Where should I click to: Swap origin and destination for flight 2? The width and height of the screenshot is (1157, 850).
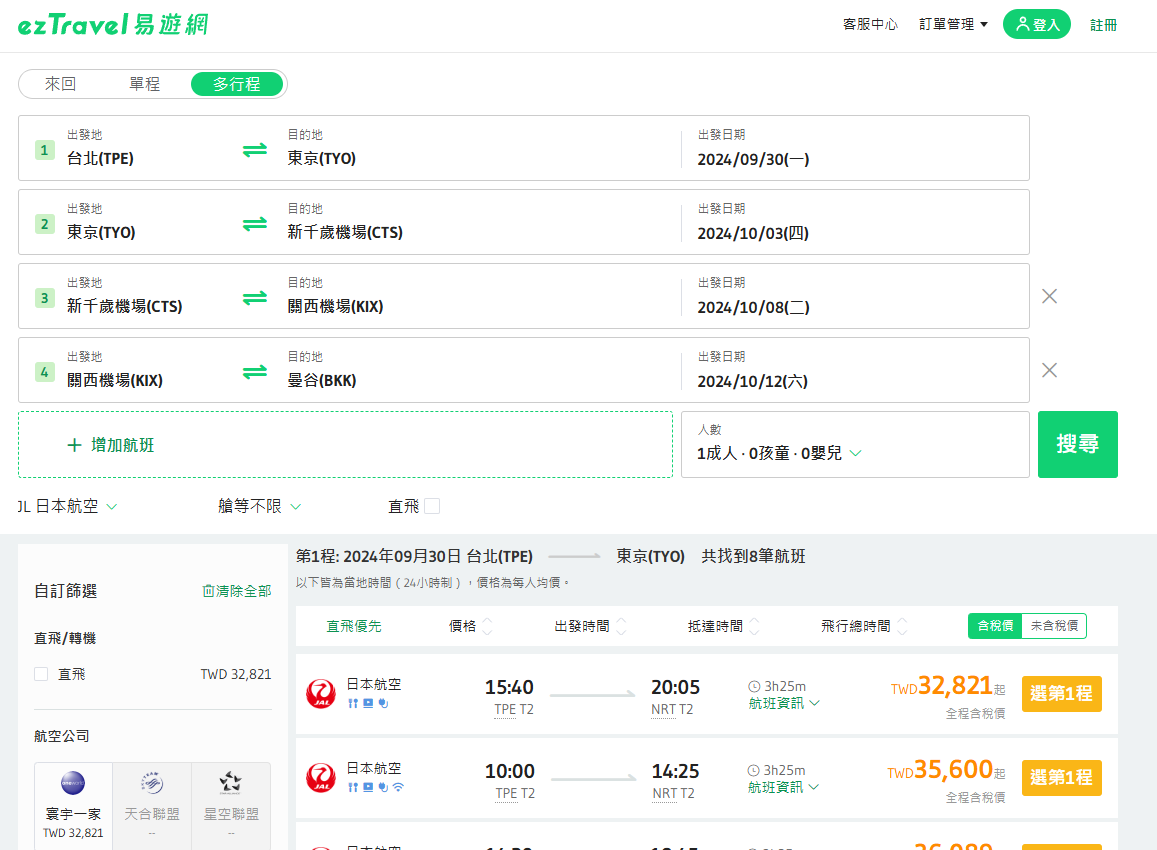coord(255,224)
